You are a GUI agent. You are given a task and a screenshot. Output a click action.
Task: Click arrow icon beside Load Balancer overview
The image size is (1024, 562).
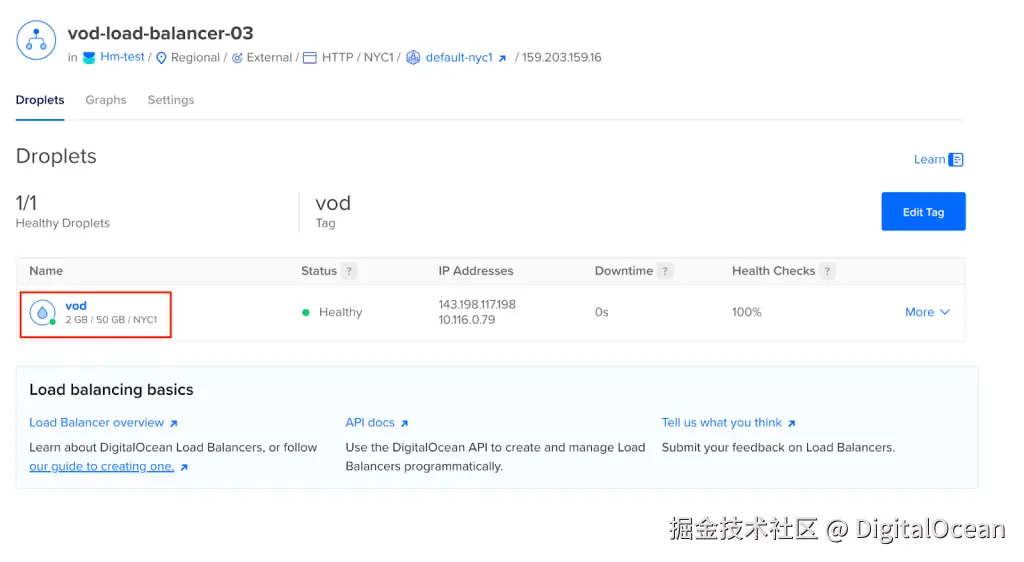click(x=174, y=424)
